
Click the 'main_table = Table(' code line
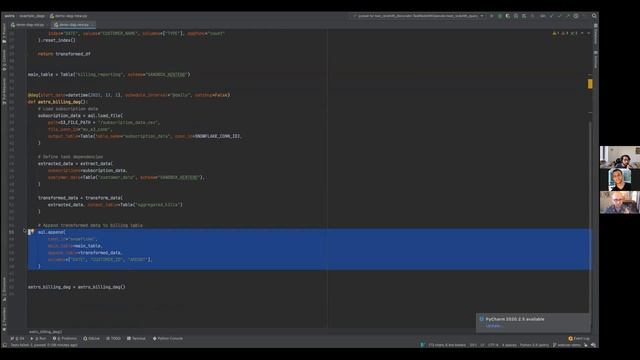coord(109,75)
